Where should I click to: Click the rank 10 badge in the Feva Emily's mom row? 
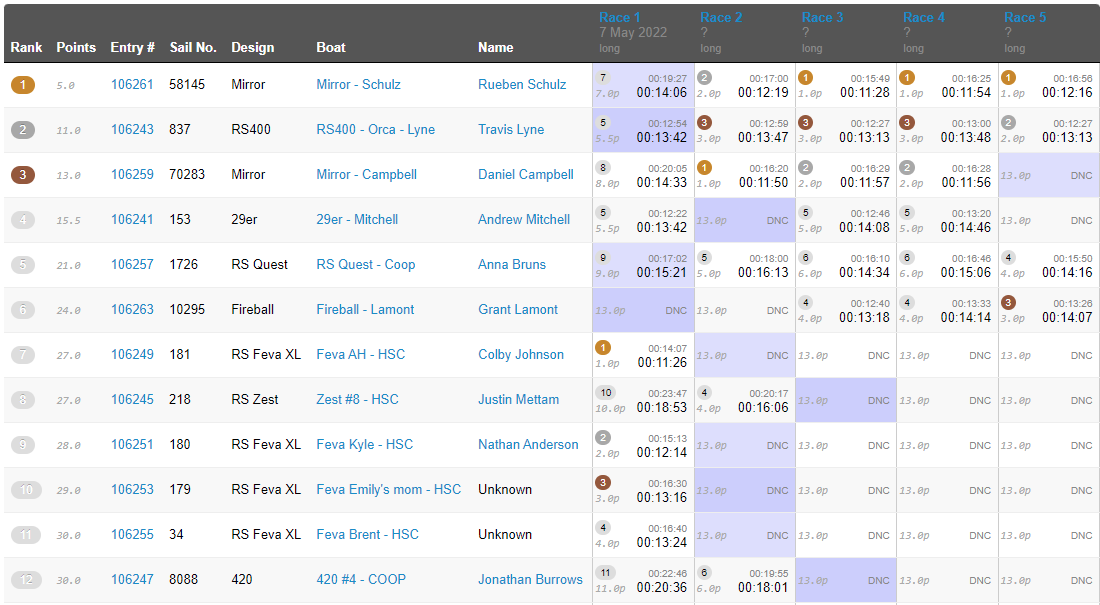[x=26, y=489]
